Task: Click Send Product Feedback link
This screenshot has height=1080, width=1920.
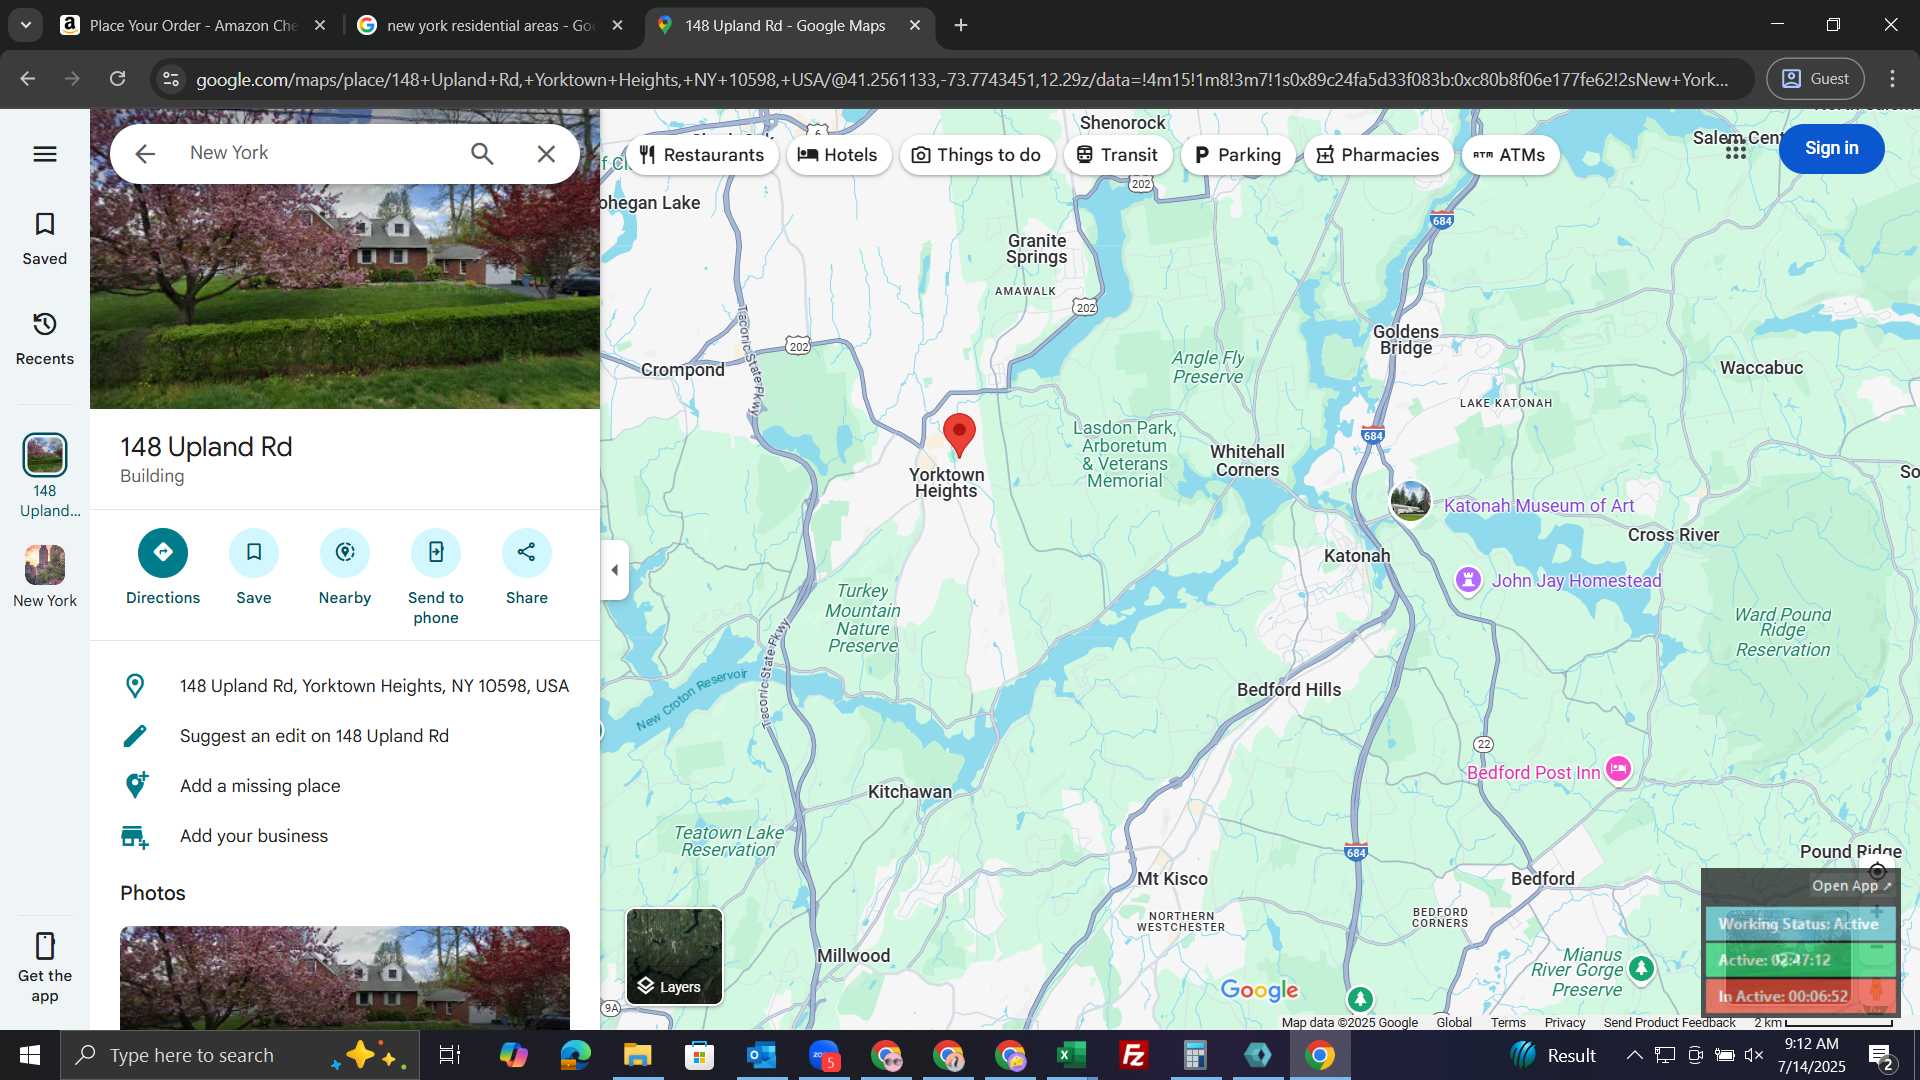Action: [1669, 1022]
